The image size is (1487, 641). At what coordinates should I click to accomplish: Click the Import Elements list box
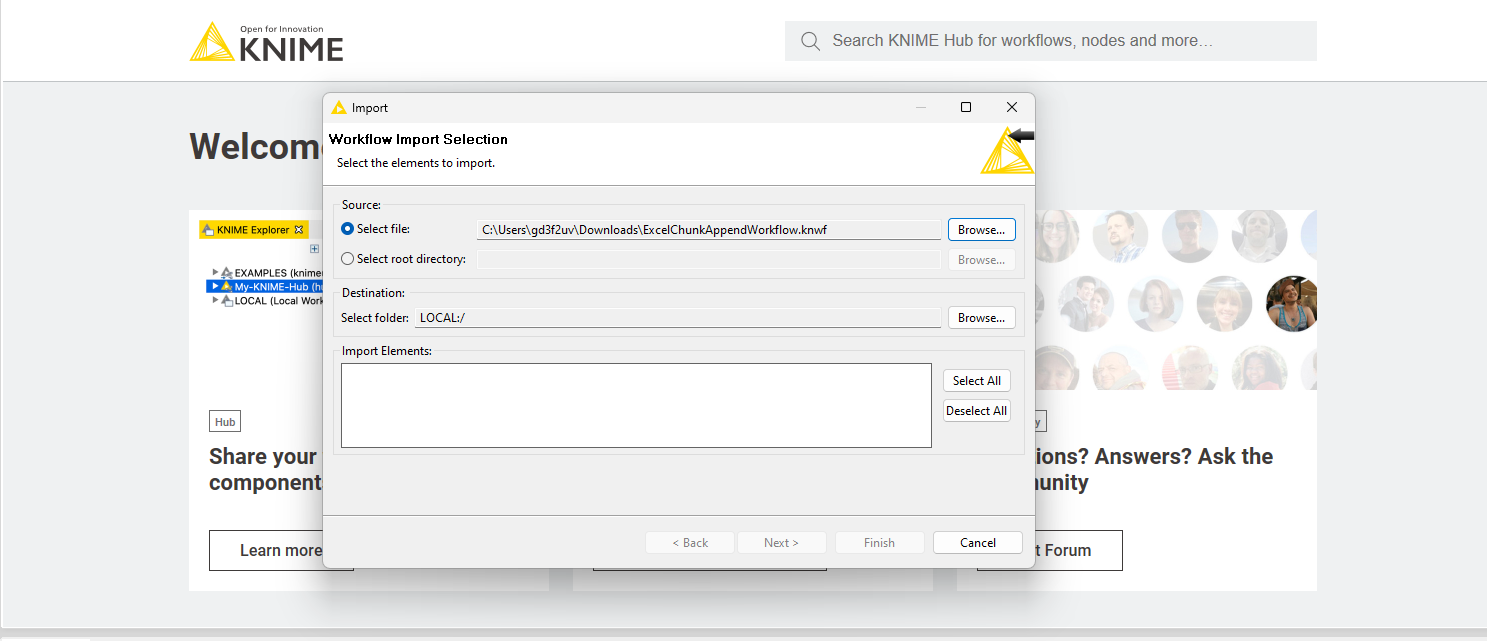click(x=636, y=405)
